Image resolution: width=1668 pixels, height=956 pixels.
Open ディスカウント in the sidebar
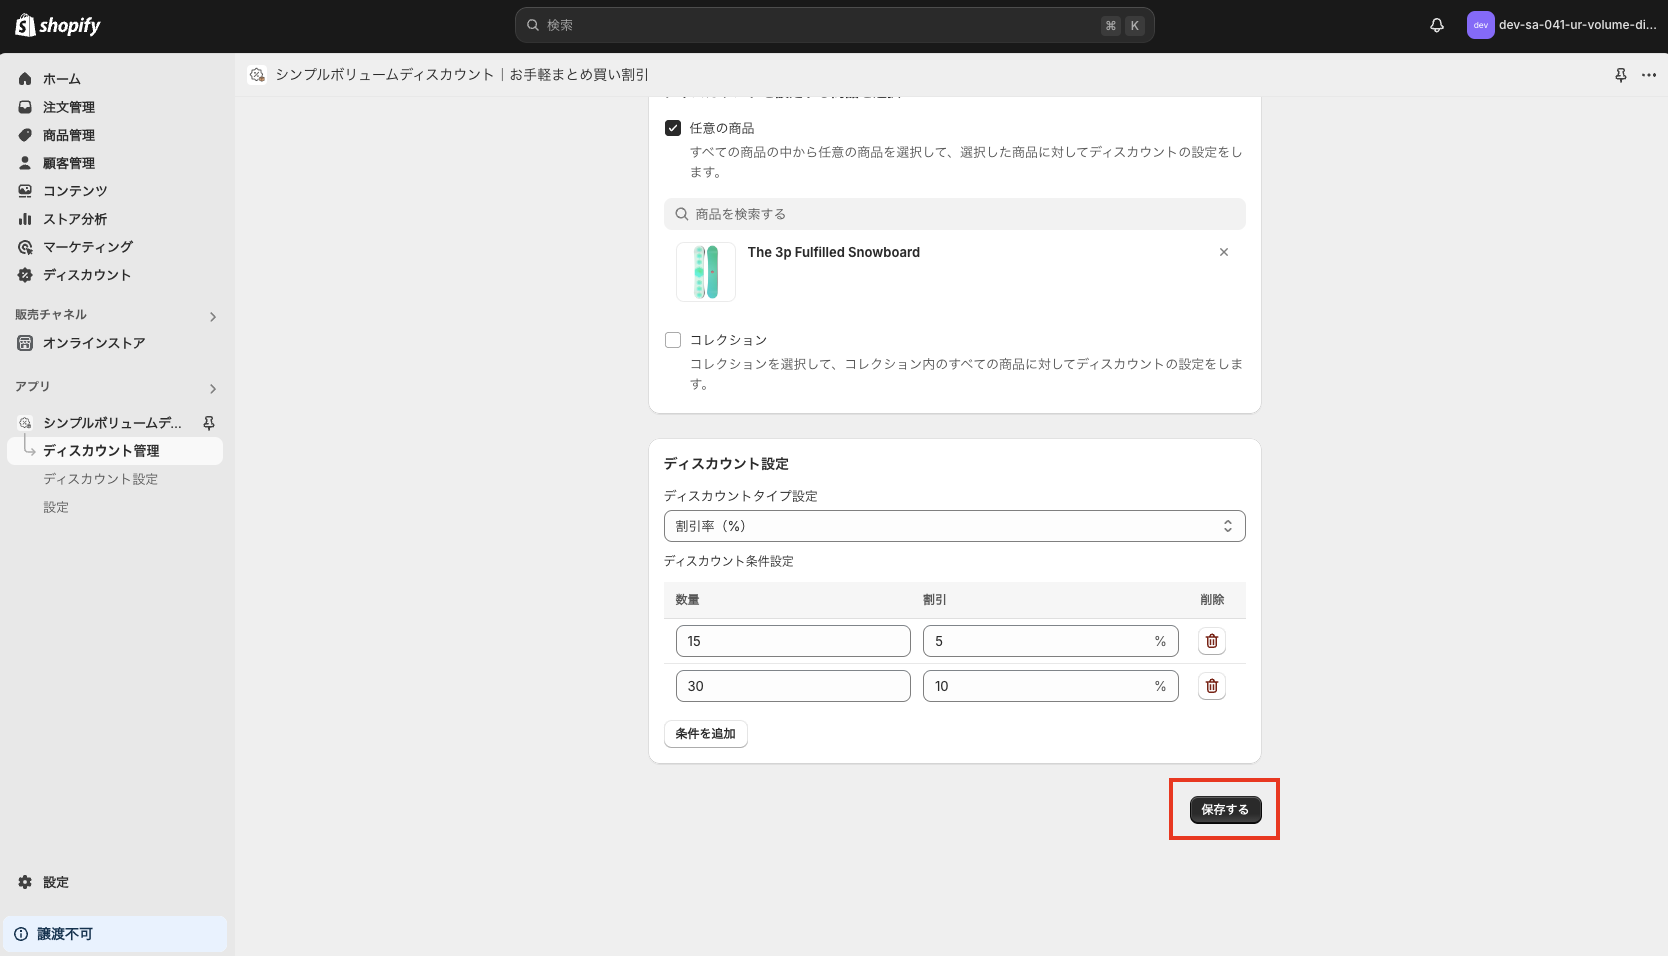[87, 275]
